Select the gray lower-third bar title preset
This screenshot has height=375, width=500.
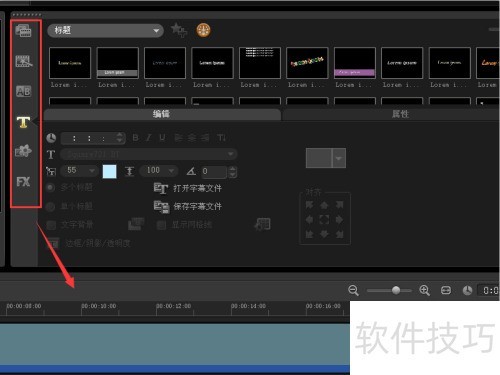click(x=117, y=63)
